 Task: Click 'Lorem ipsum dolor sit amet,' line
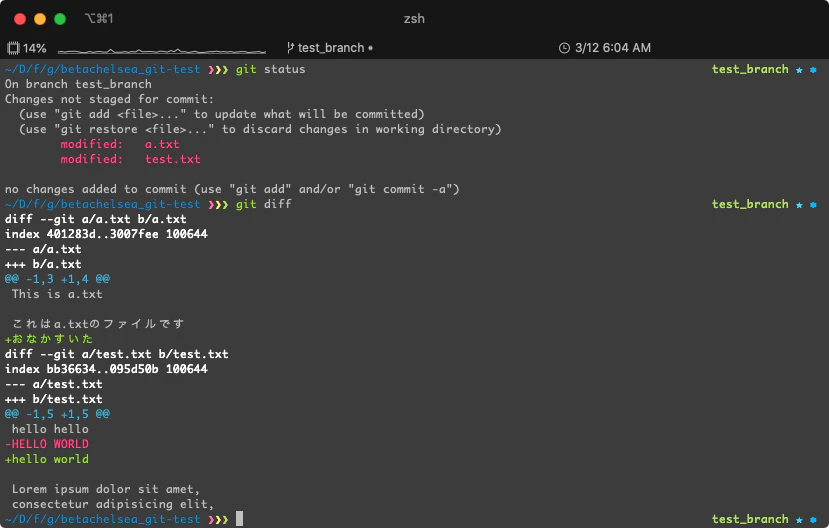106,489
